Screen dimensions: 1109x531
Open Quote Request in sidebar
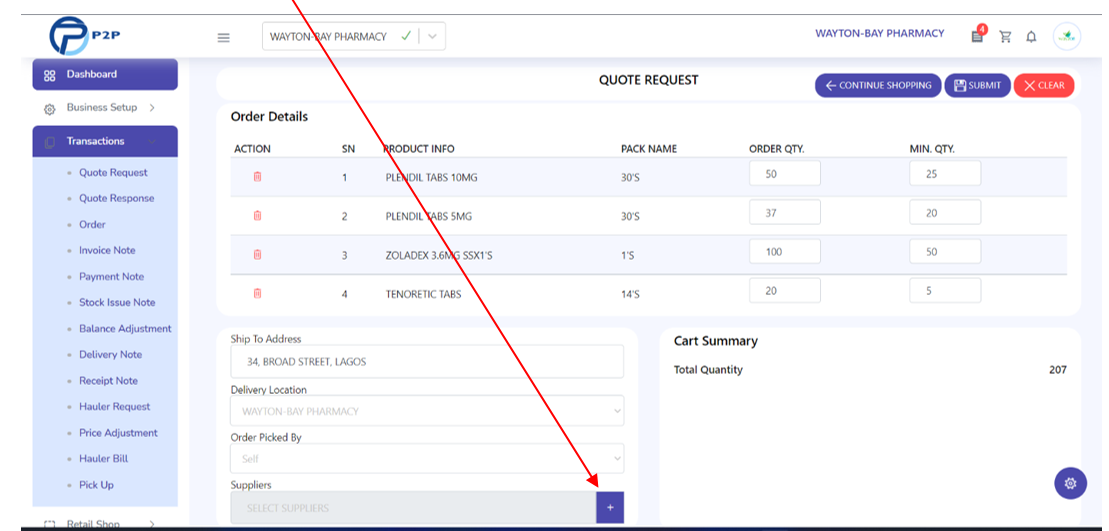point(113,173)
